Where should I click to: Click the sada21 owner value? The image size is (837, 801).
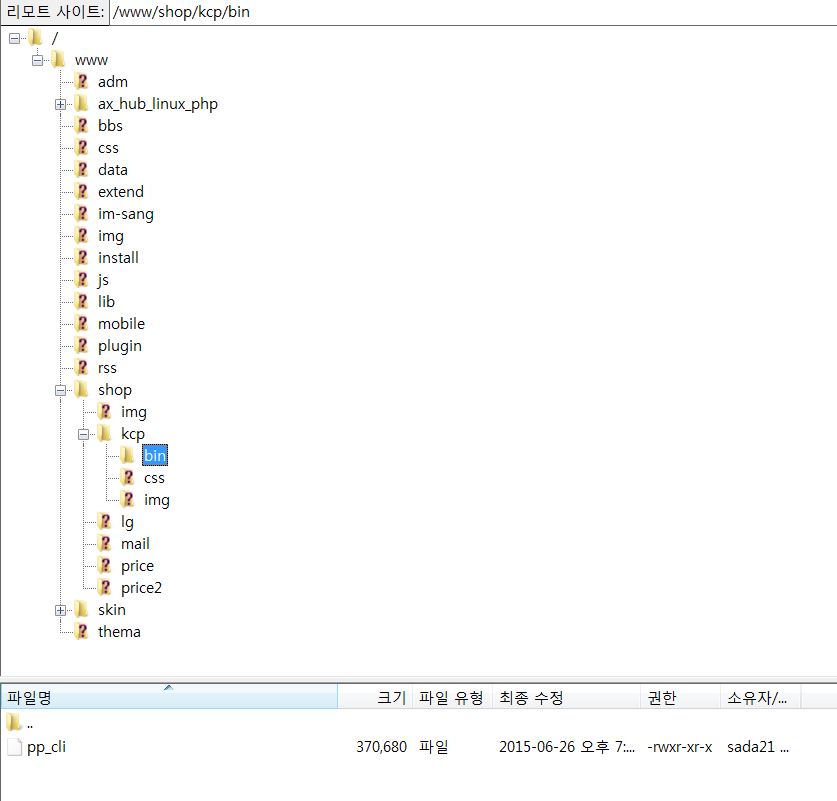coord(757,747)
